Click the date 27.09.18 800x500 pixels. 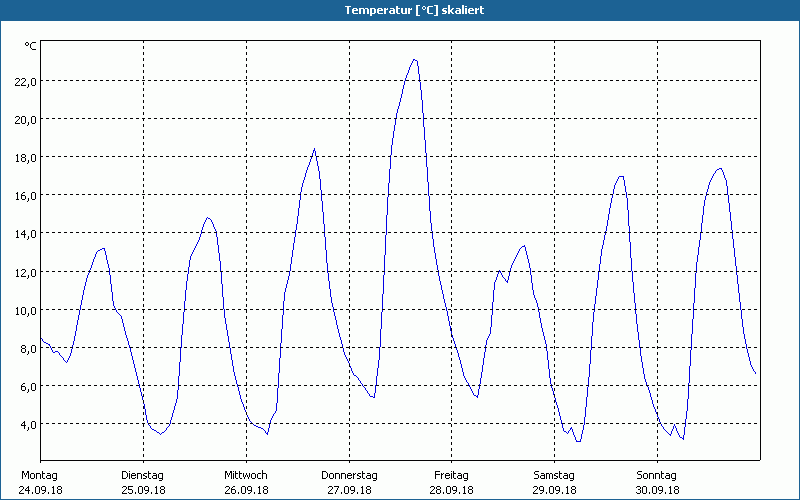click(x=349, y=490)
